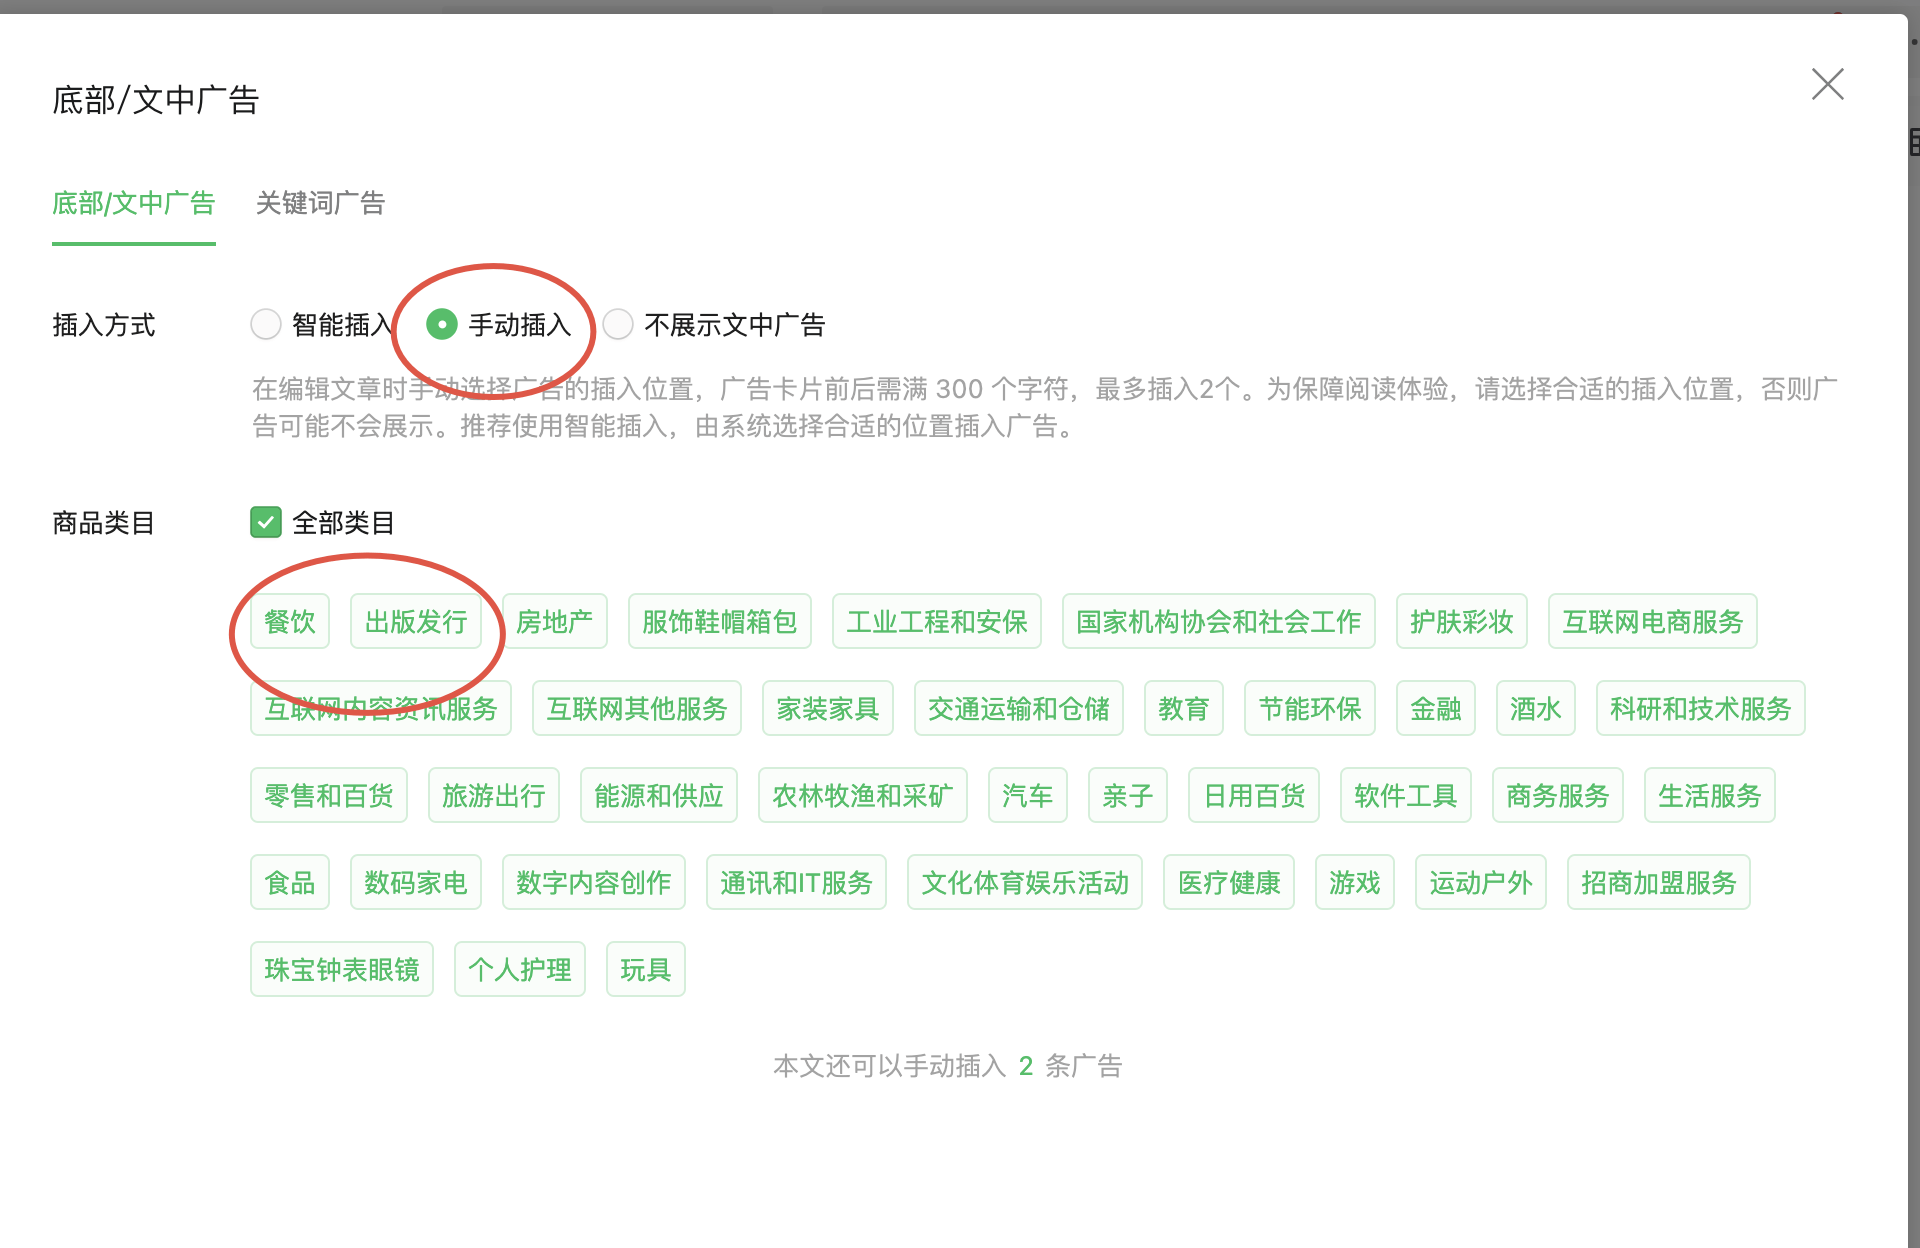Click the 食品 category tag
This screenshot has width=1920, height=1248.
coord(290,882)
